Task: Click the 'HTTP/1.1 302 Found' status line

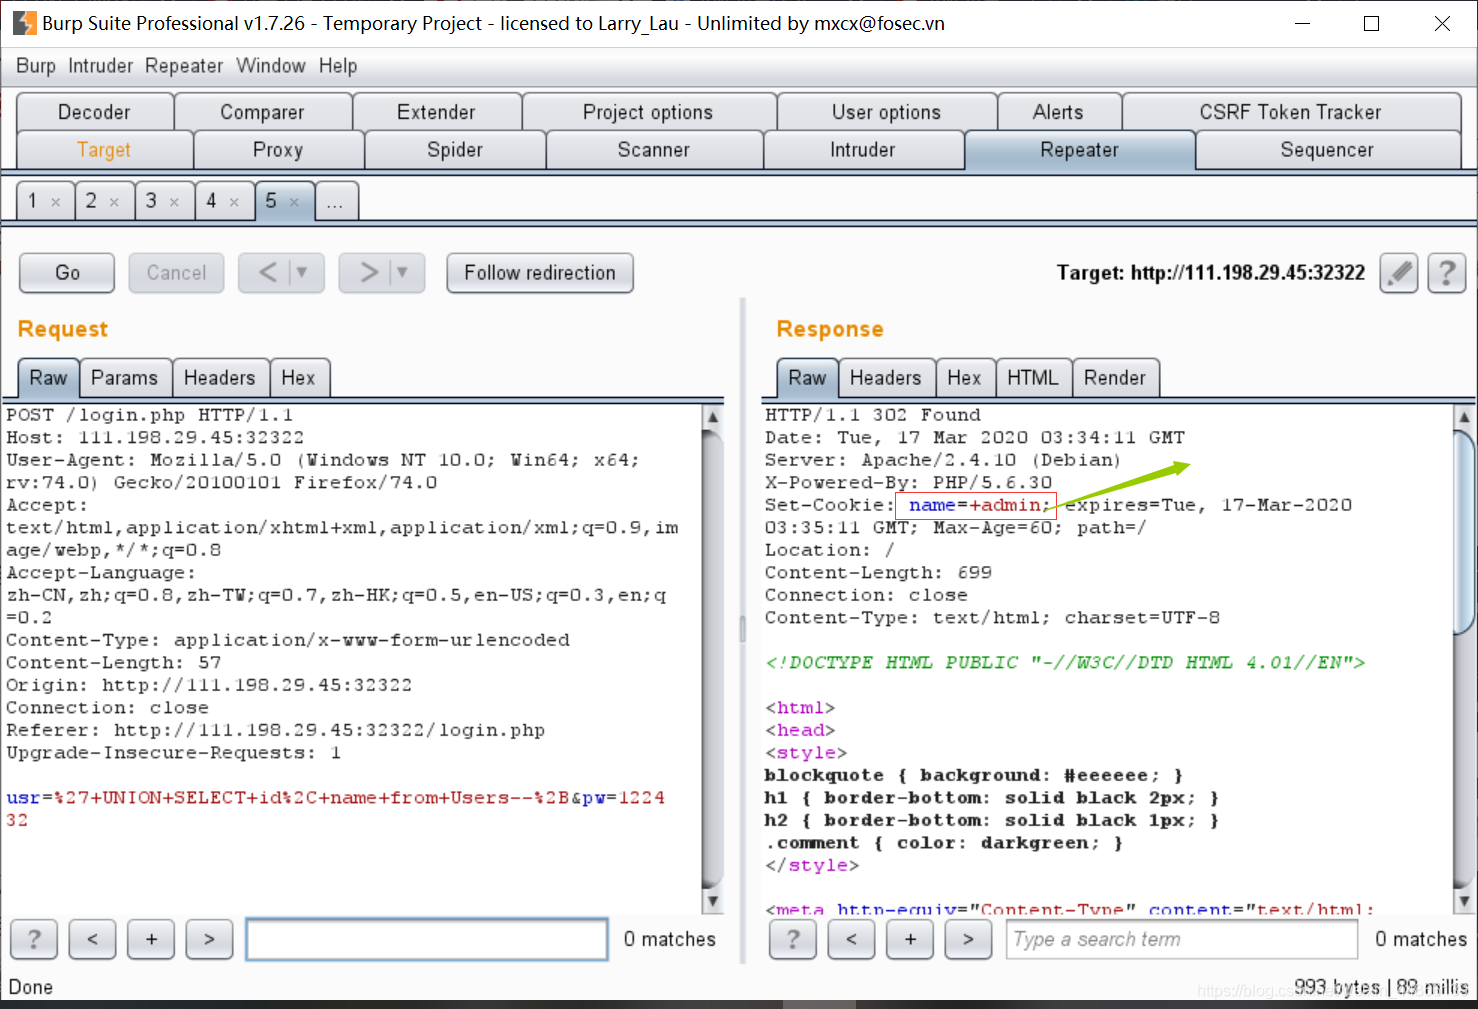Action: point(873,415)
